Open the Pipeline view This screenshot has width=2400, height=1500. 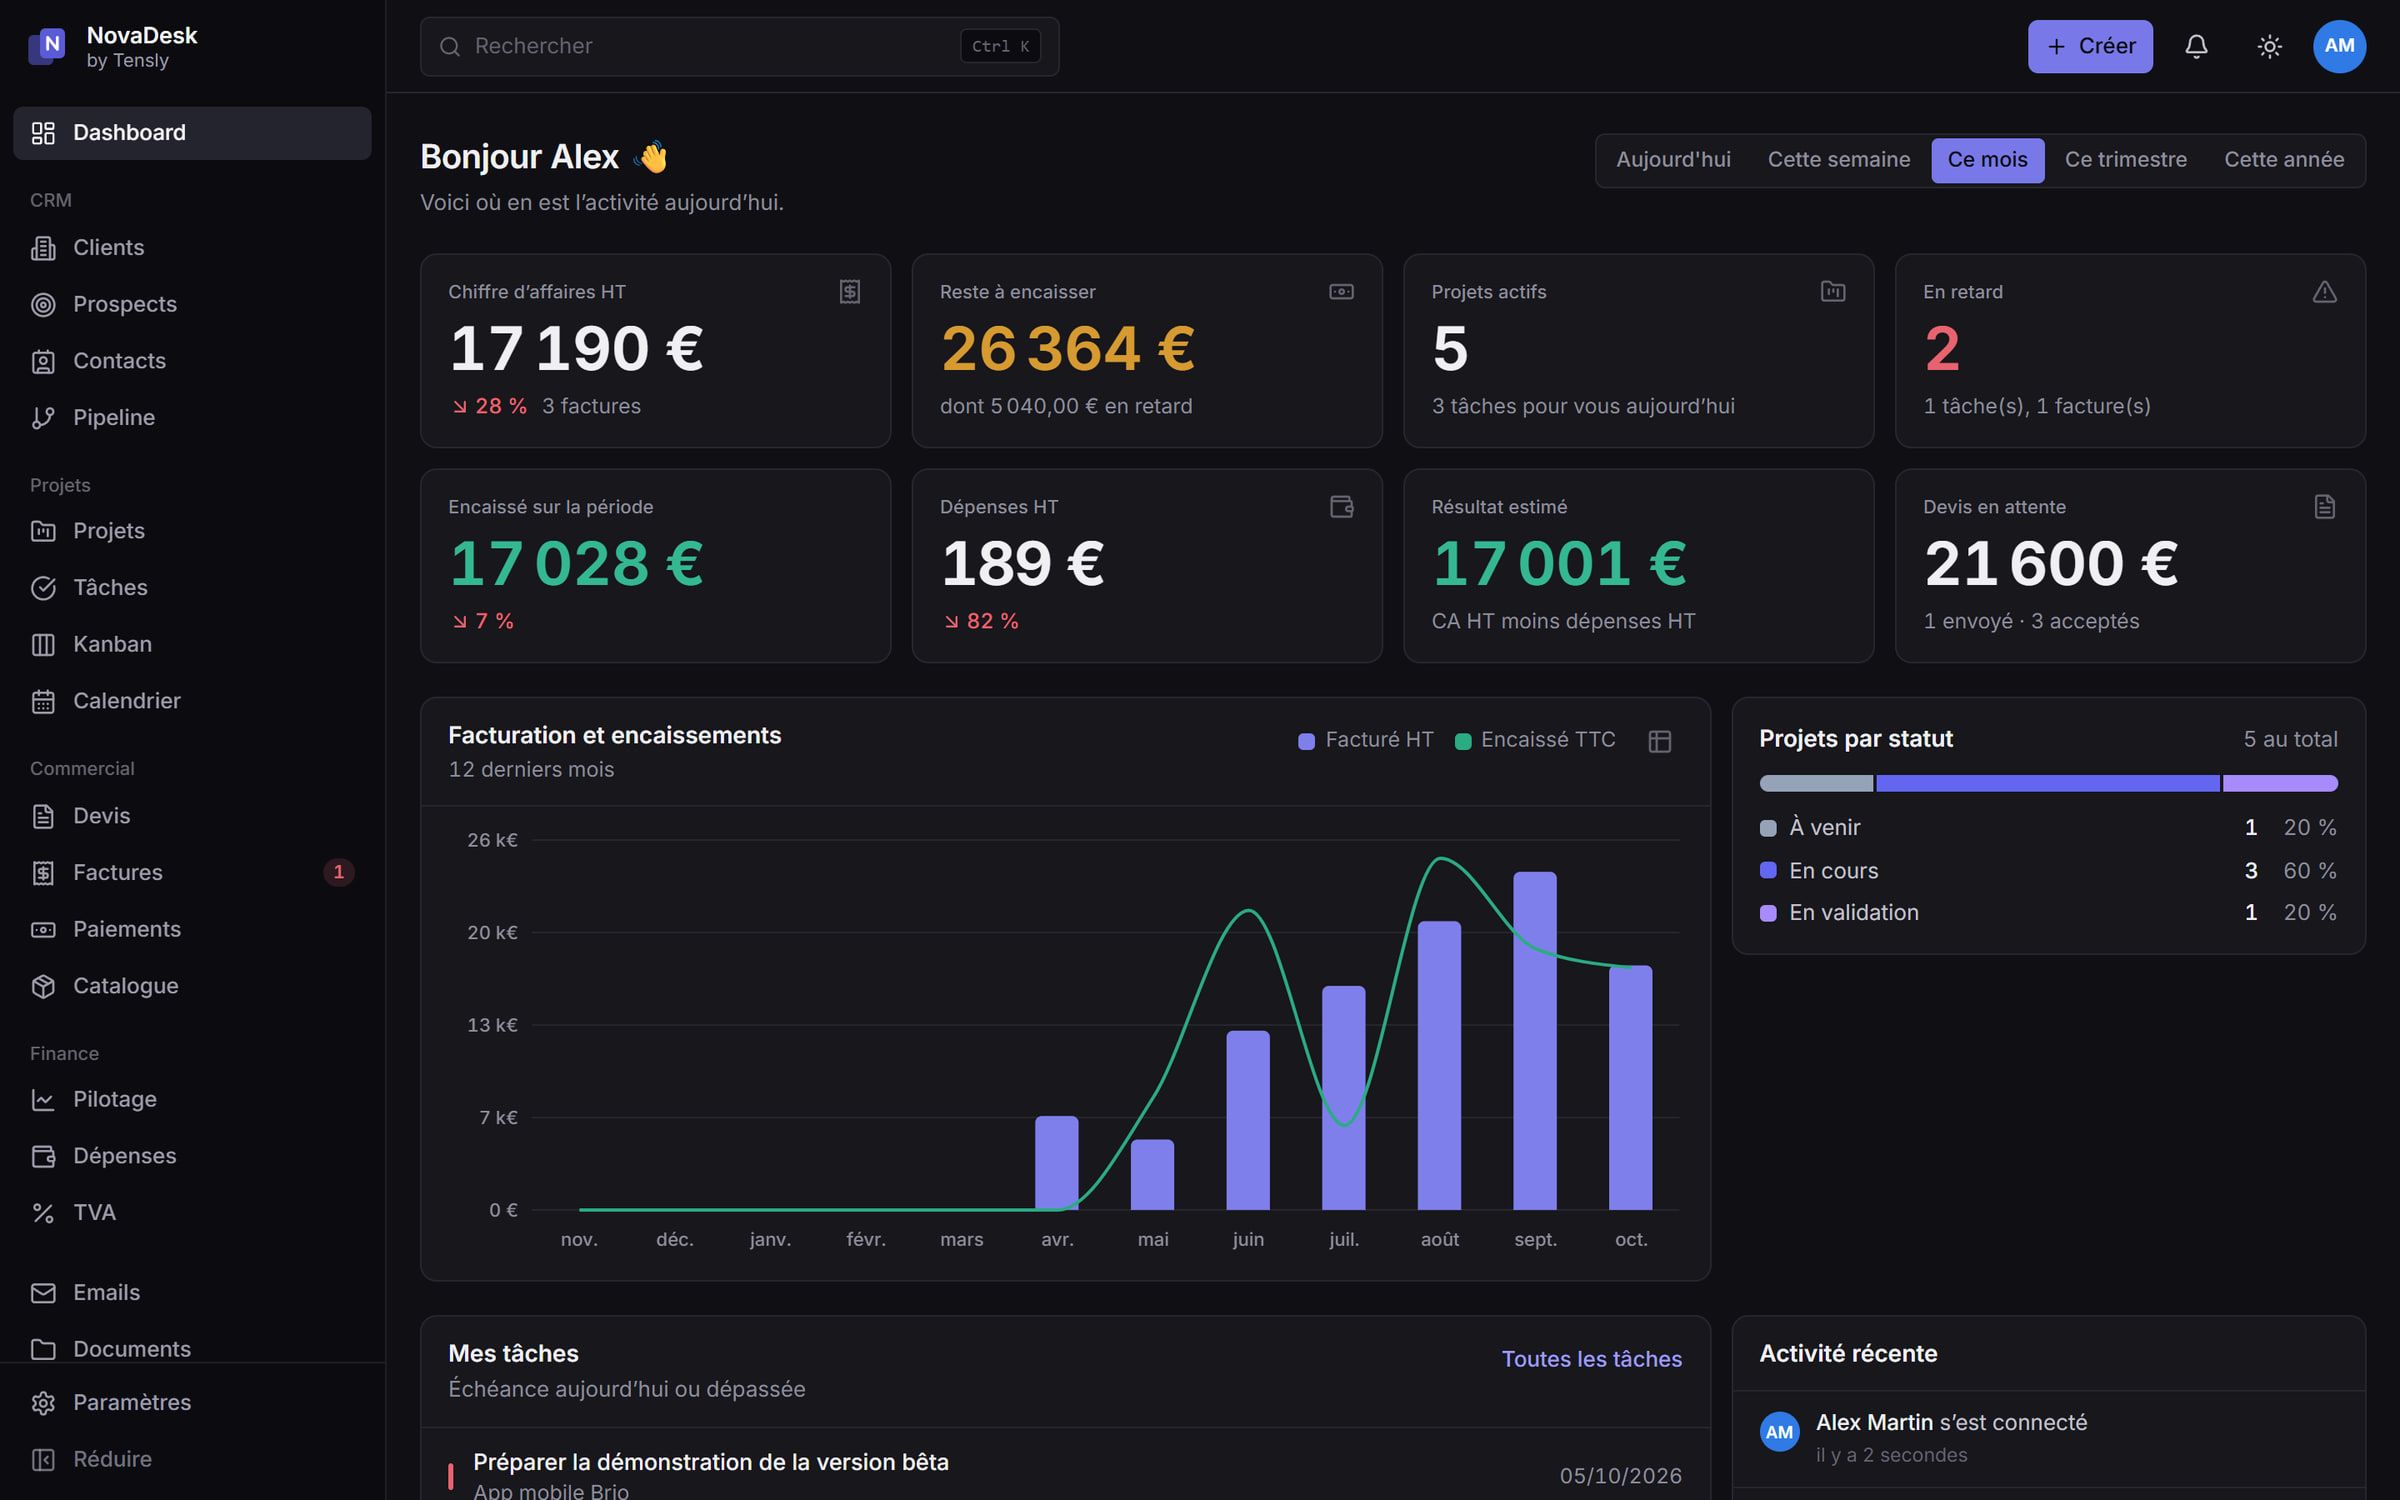pyautogui.click(x=192, y=417)
